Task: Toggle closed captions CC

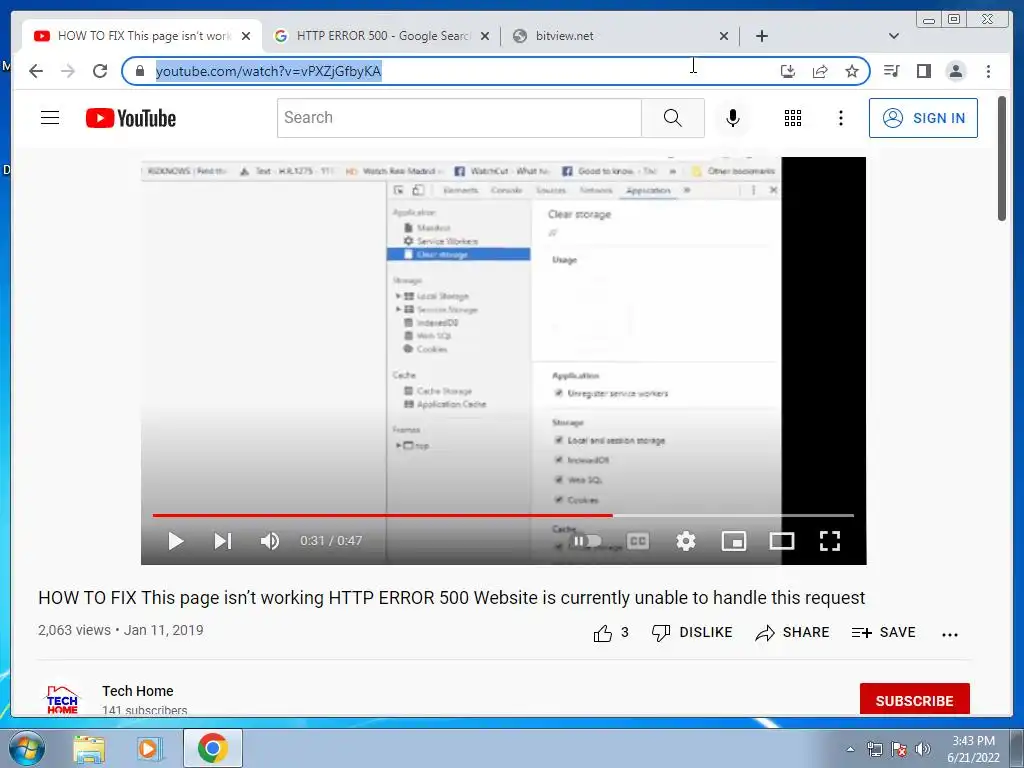Action: click(638, 541)
